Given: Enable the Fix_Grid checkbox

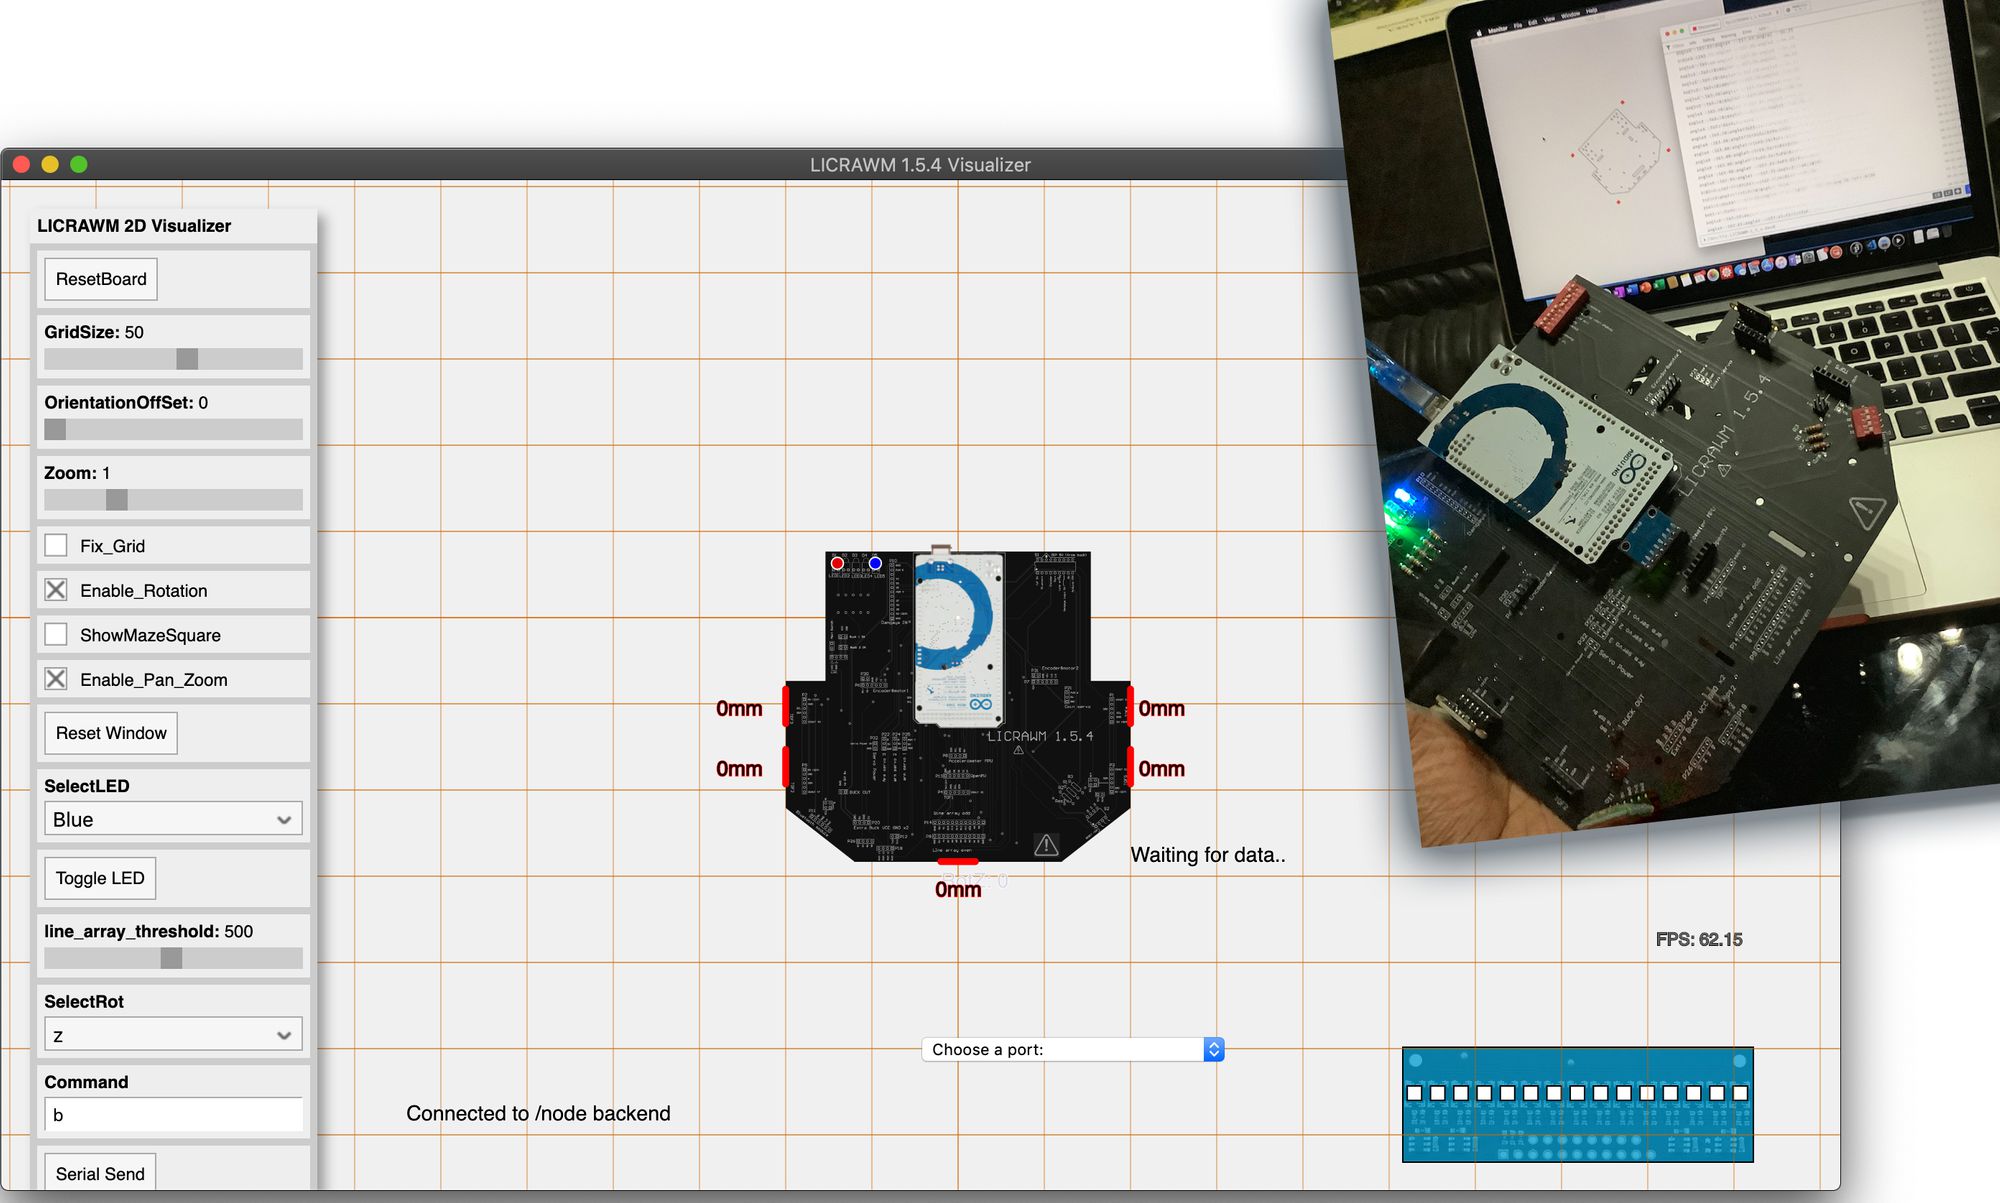Looking at the screenshot, I should coord(56,545).
